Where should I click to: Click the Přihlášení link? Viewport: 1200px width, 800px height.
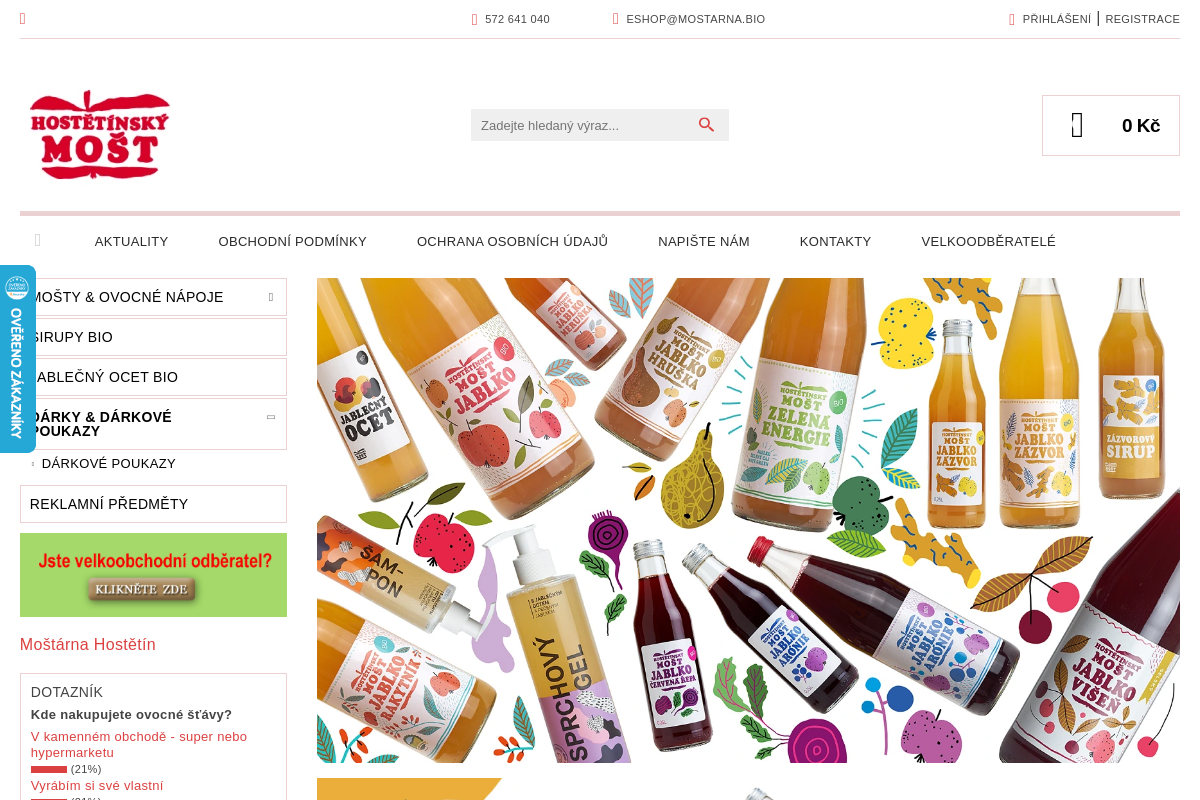pyautogui.click(x=1056, y=19)
